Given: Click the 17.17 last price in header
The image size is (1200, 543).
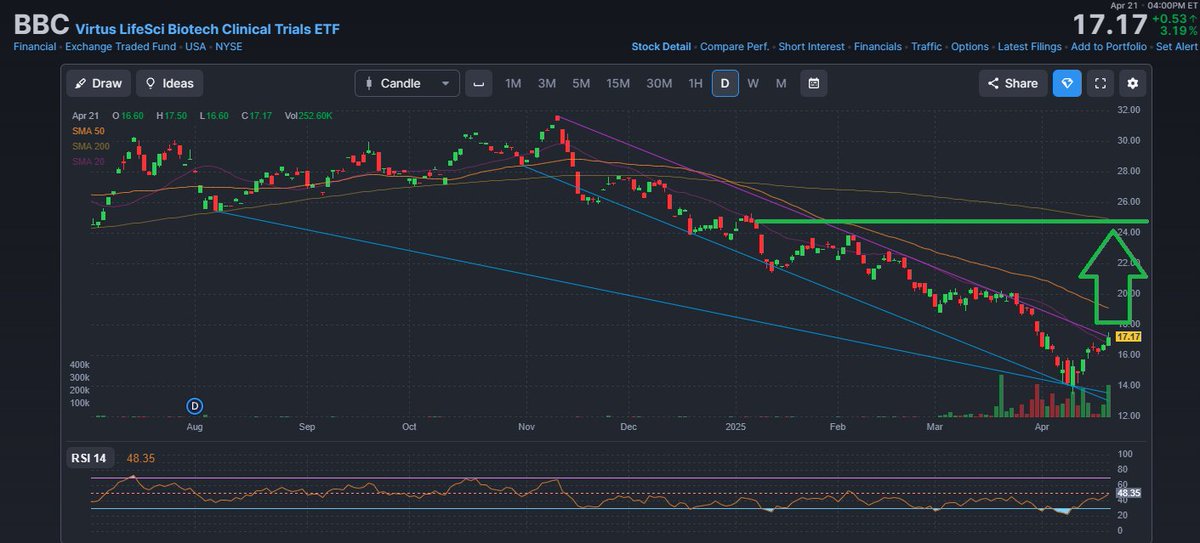Looking at the screenshot, I should 1110,25.
